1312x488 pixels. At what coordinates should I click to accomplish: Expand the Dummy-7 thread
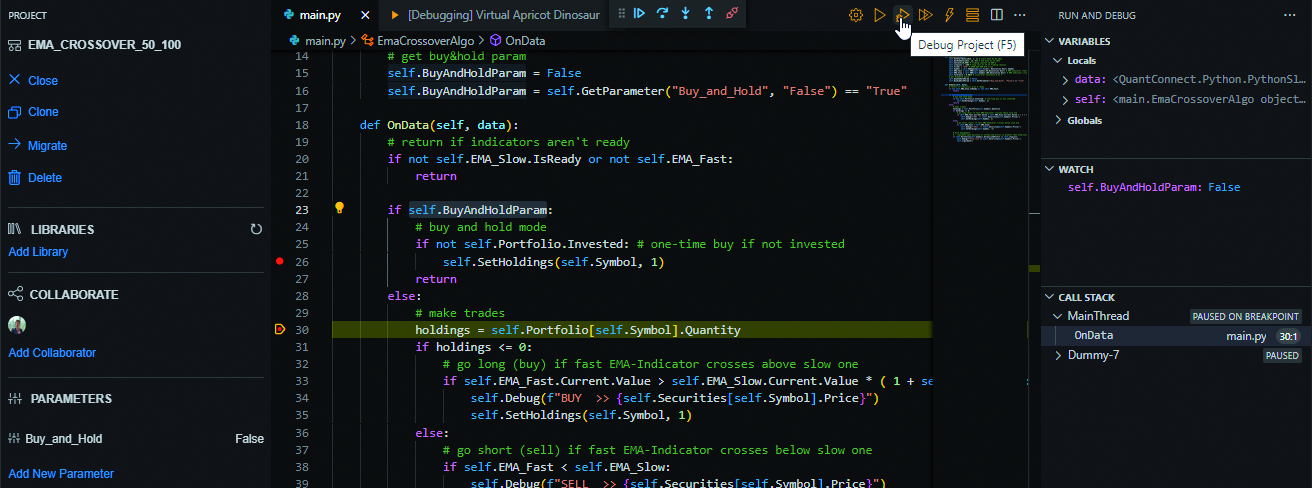click(x=1060, y=355)
